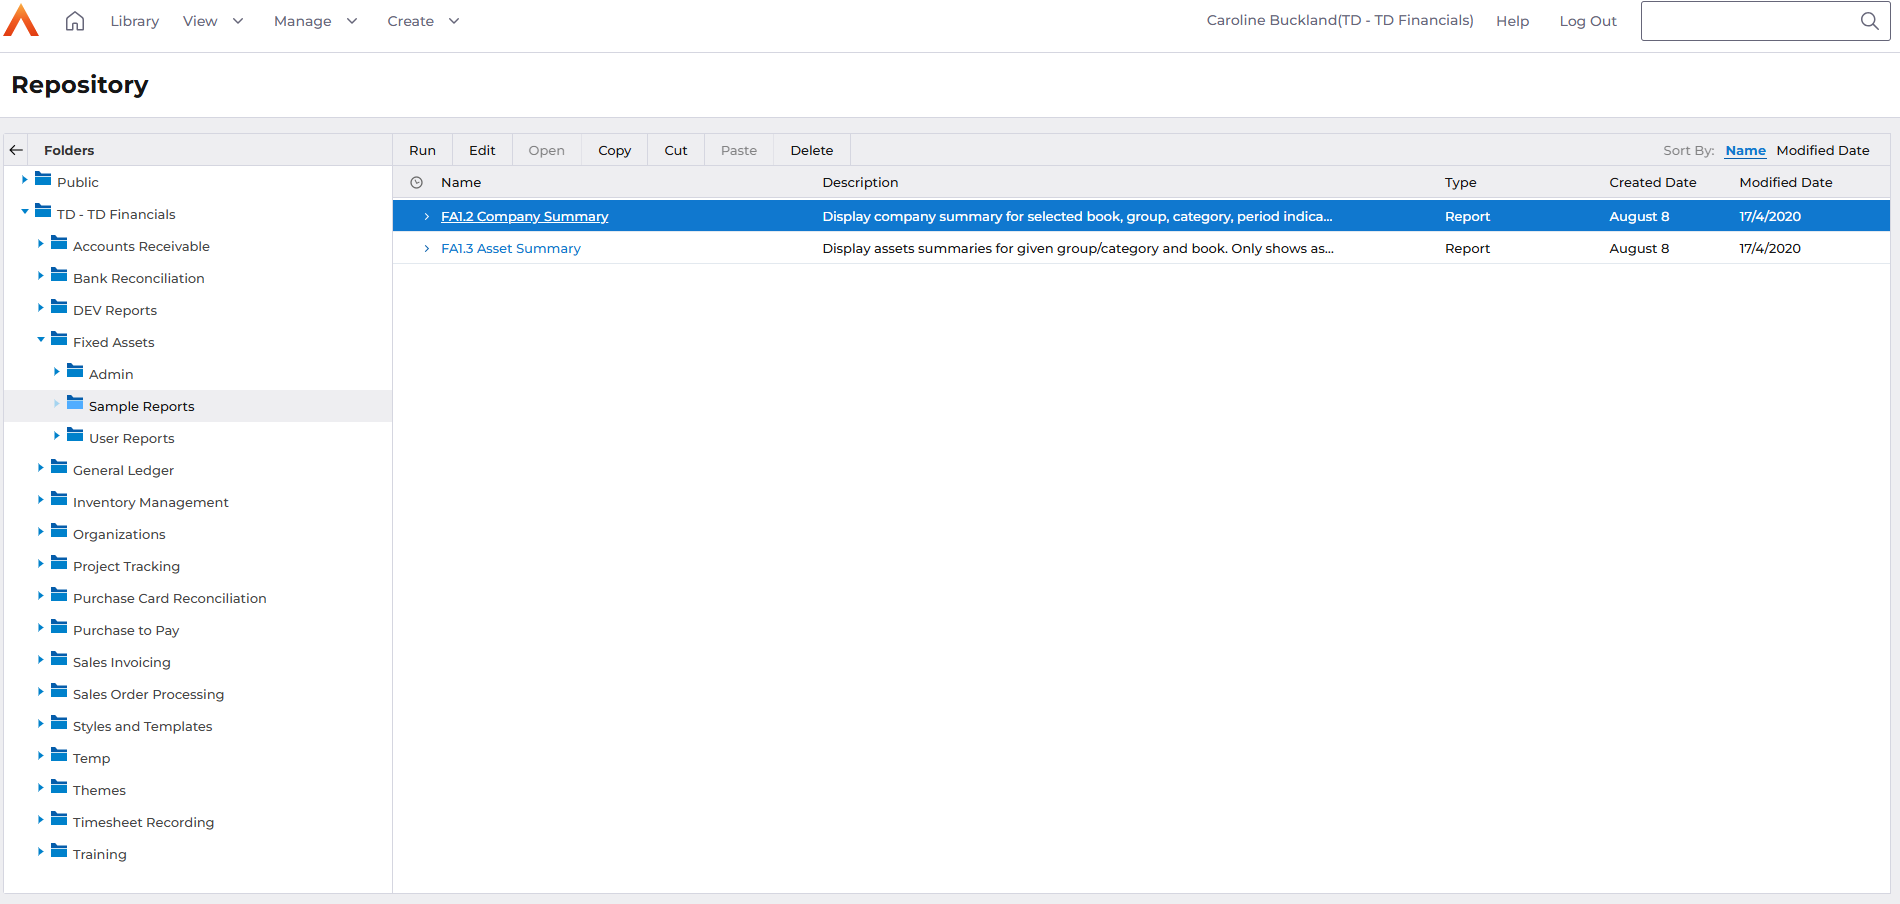
Task: Open the Create dropdown menu
Action: tap(423, 21)
